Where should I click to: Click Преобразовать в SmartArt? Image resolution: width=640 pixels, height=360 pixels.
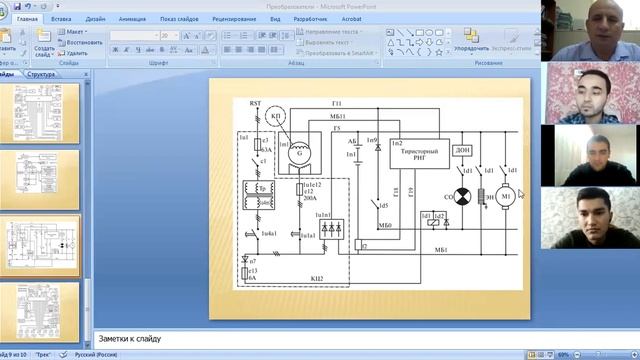(x=337, y=53)
